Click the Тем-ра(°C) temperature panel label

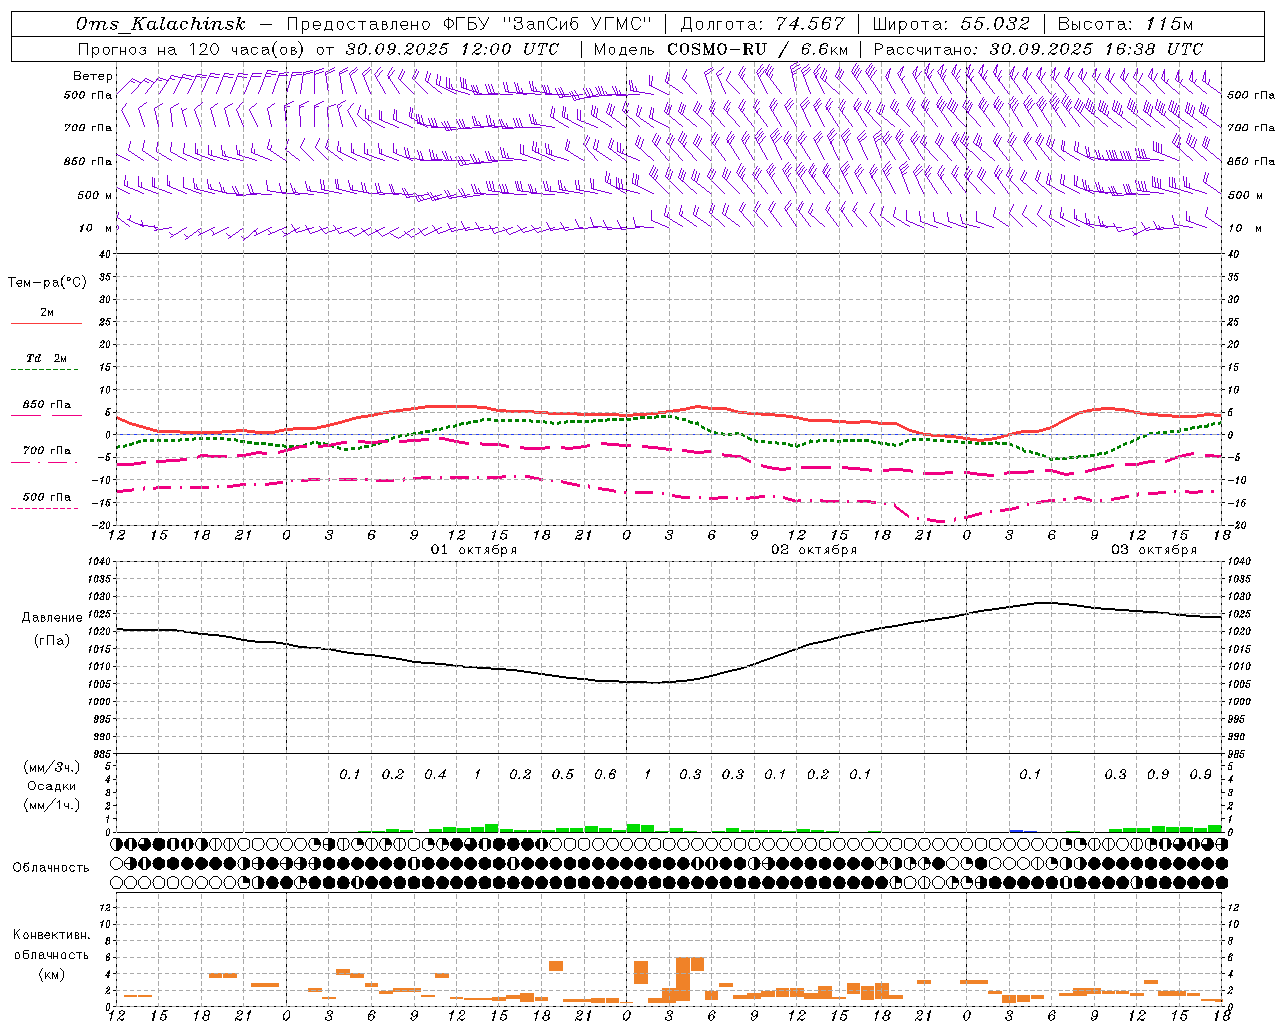tap(47, 283)
